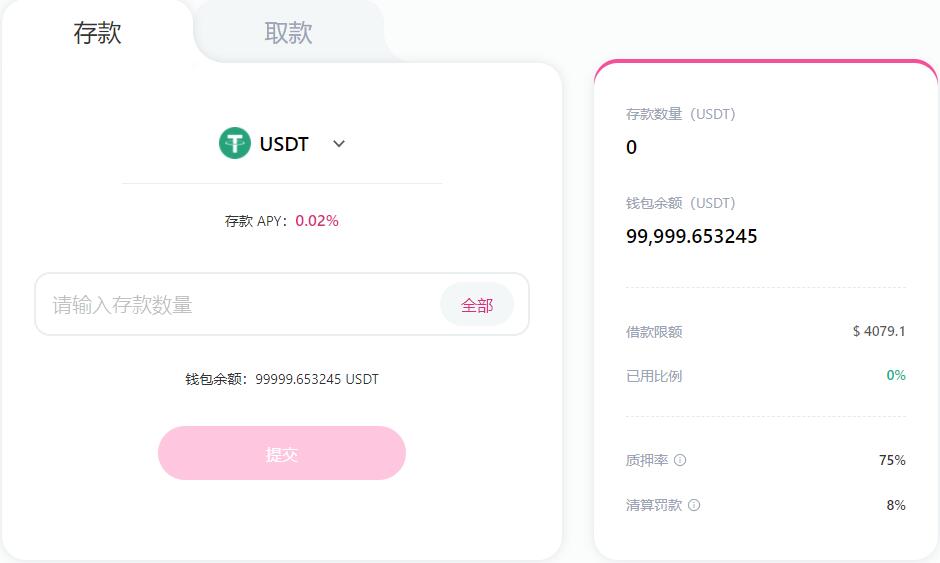
Task: Click the 存款数量 (USDT) label
Action: tap(680, 114)
